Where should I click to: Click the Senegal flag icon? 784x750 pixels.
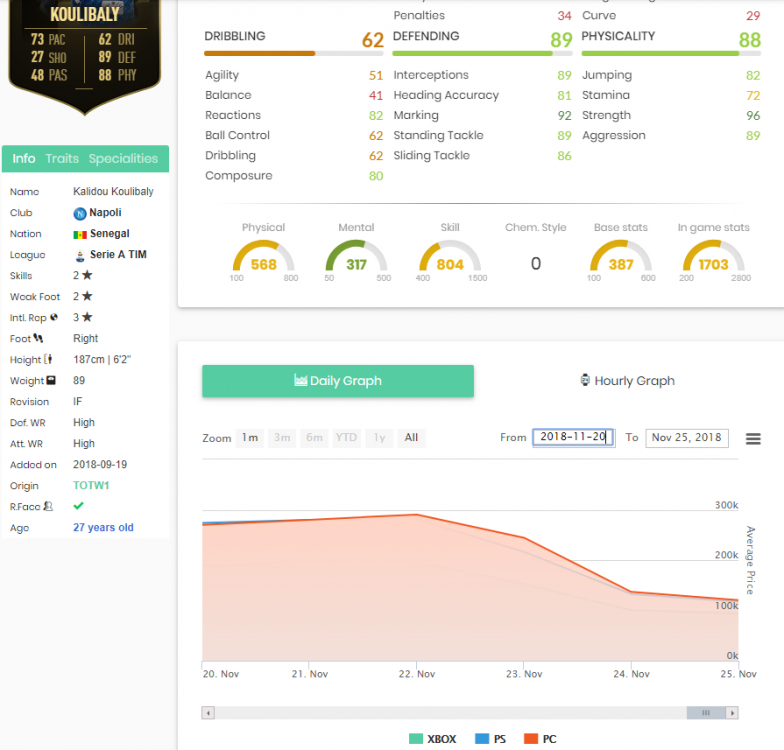click(x=80, y=234)
